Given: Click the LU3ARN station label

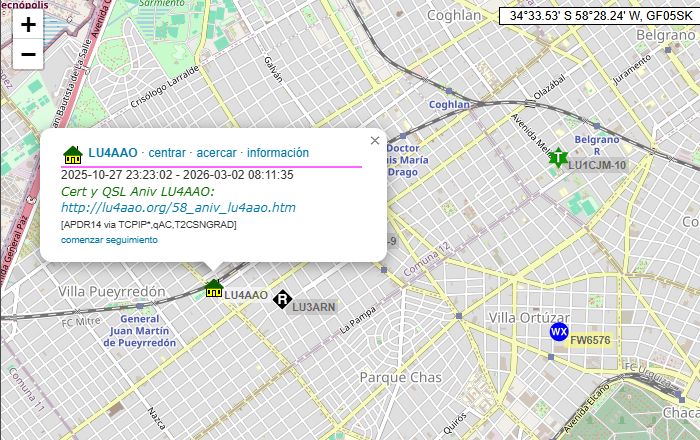Looking at the screenshot, I should [x=314, y=306].
